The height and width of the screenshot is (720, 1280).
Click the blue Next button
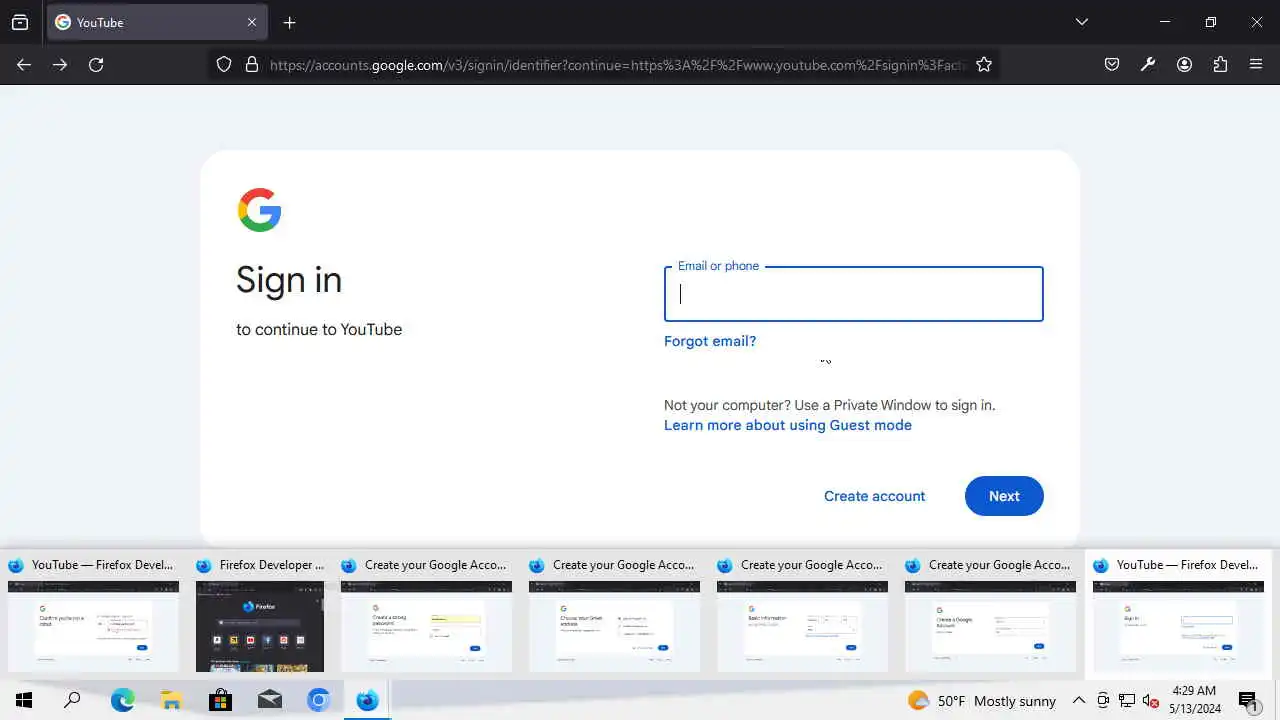[x=1004, y=496]
